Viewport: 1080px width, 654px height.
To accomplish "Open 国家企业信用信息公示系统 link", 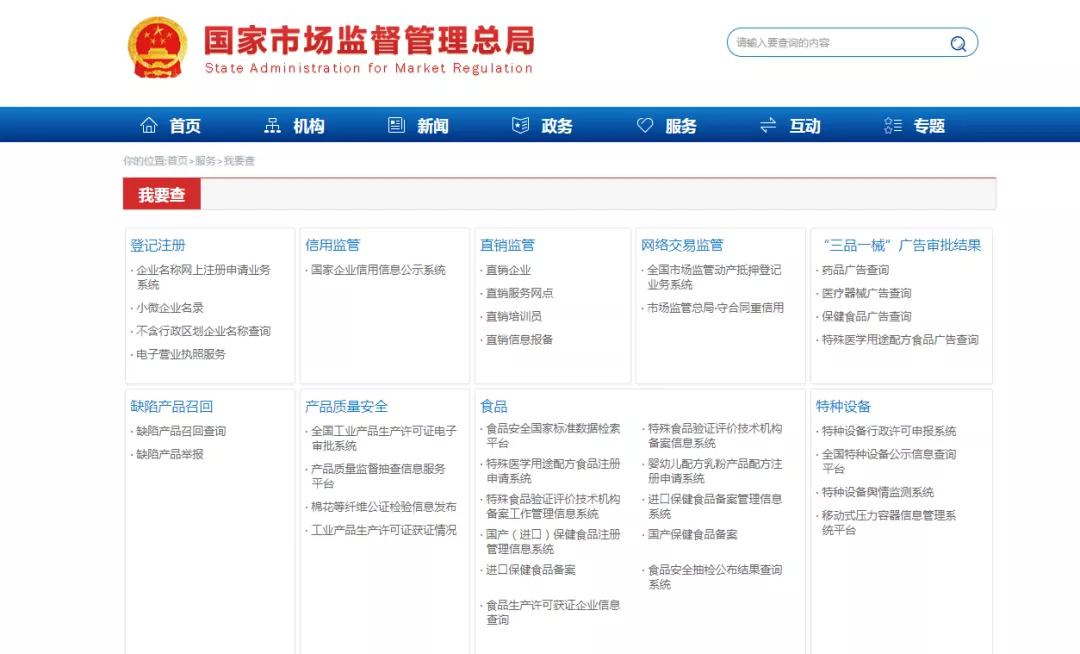I will [378, 270].
